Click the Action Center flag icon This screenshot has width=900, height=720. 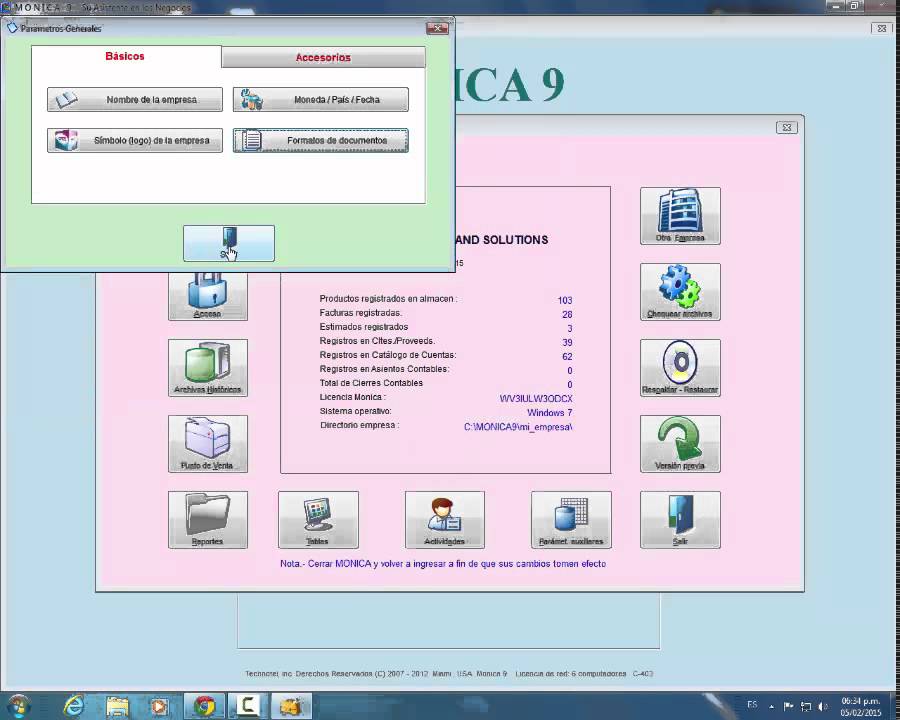click(789, 706)
